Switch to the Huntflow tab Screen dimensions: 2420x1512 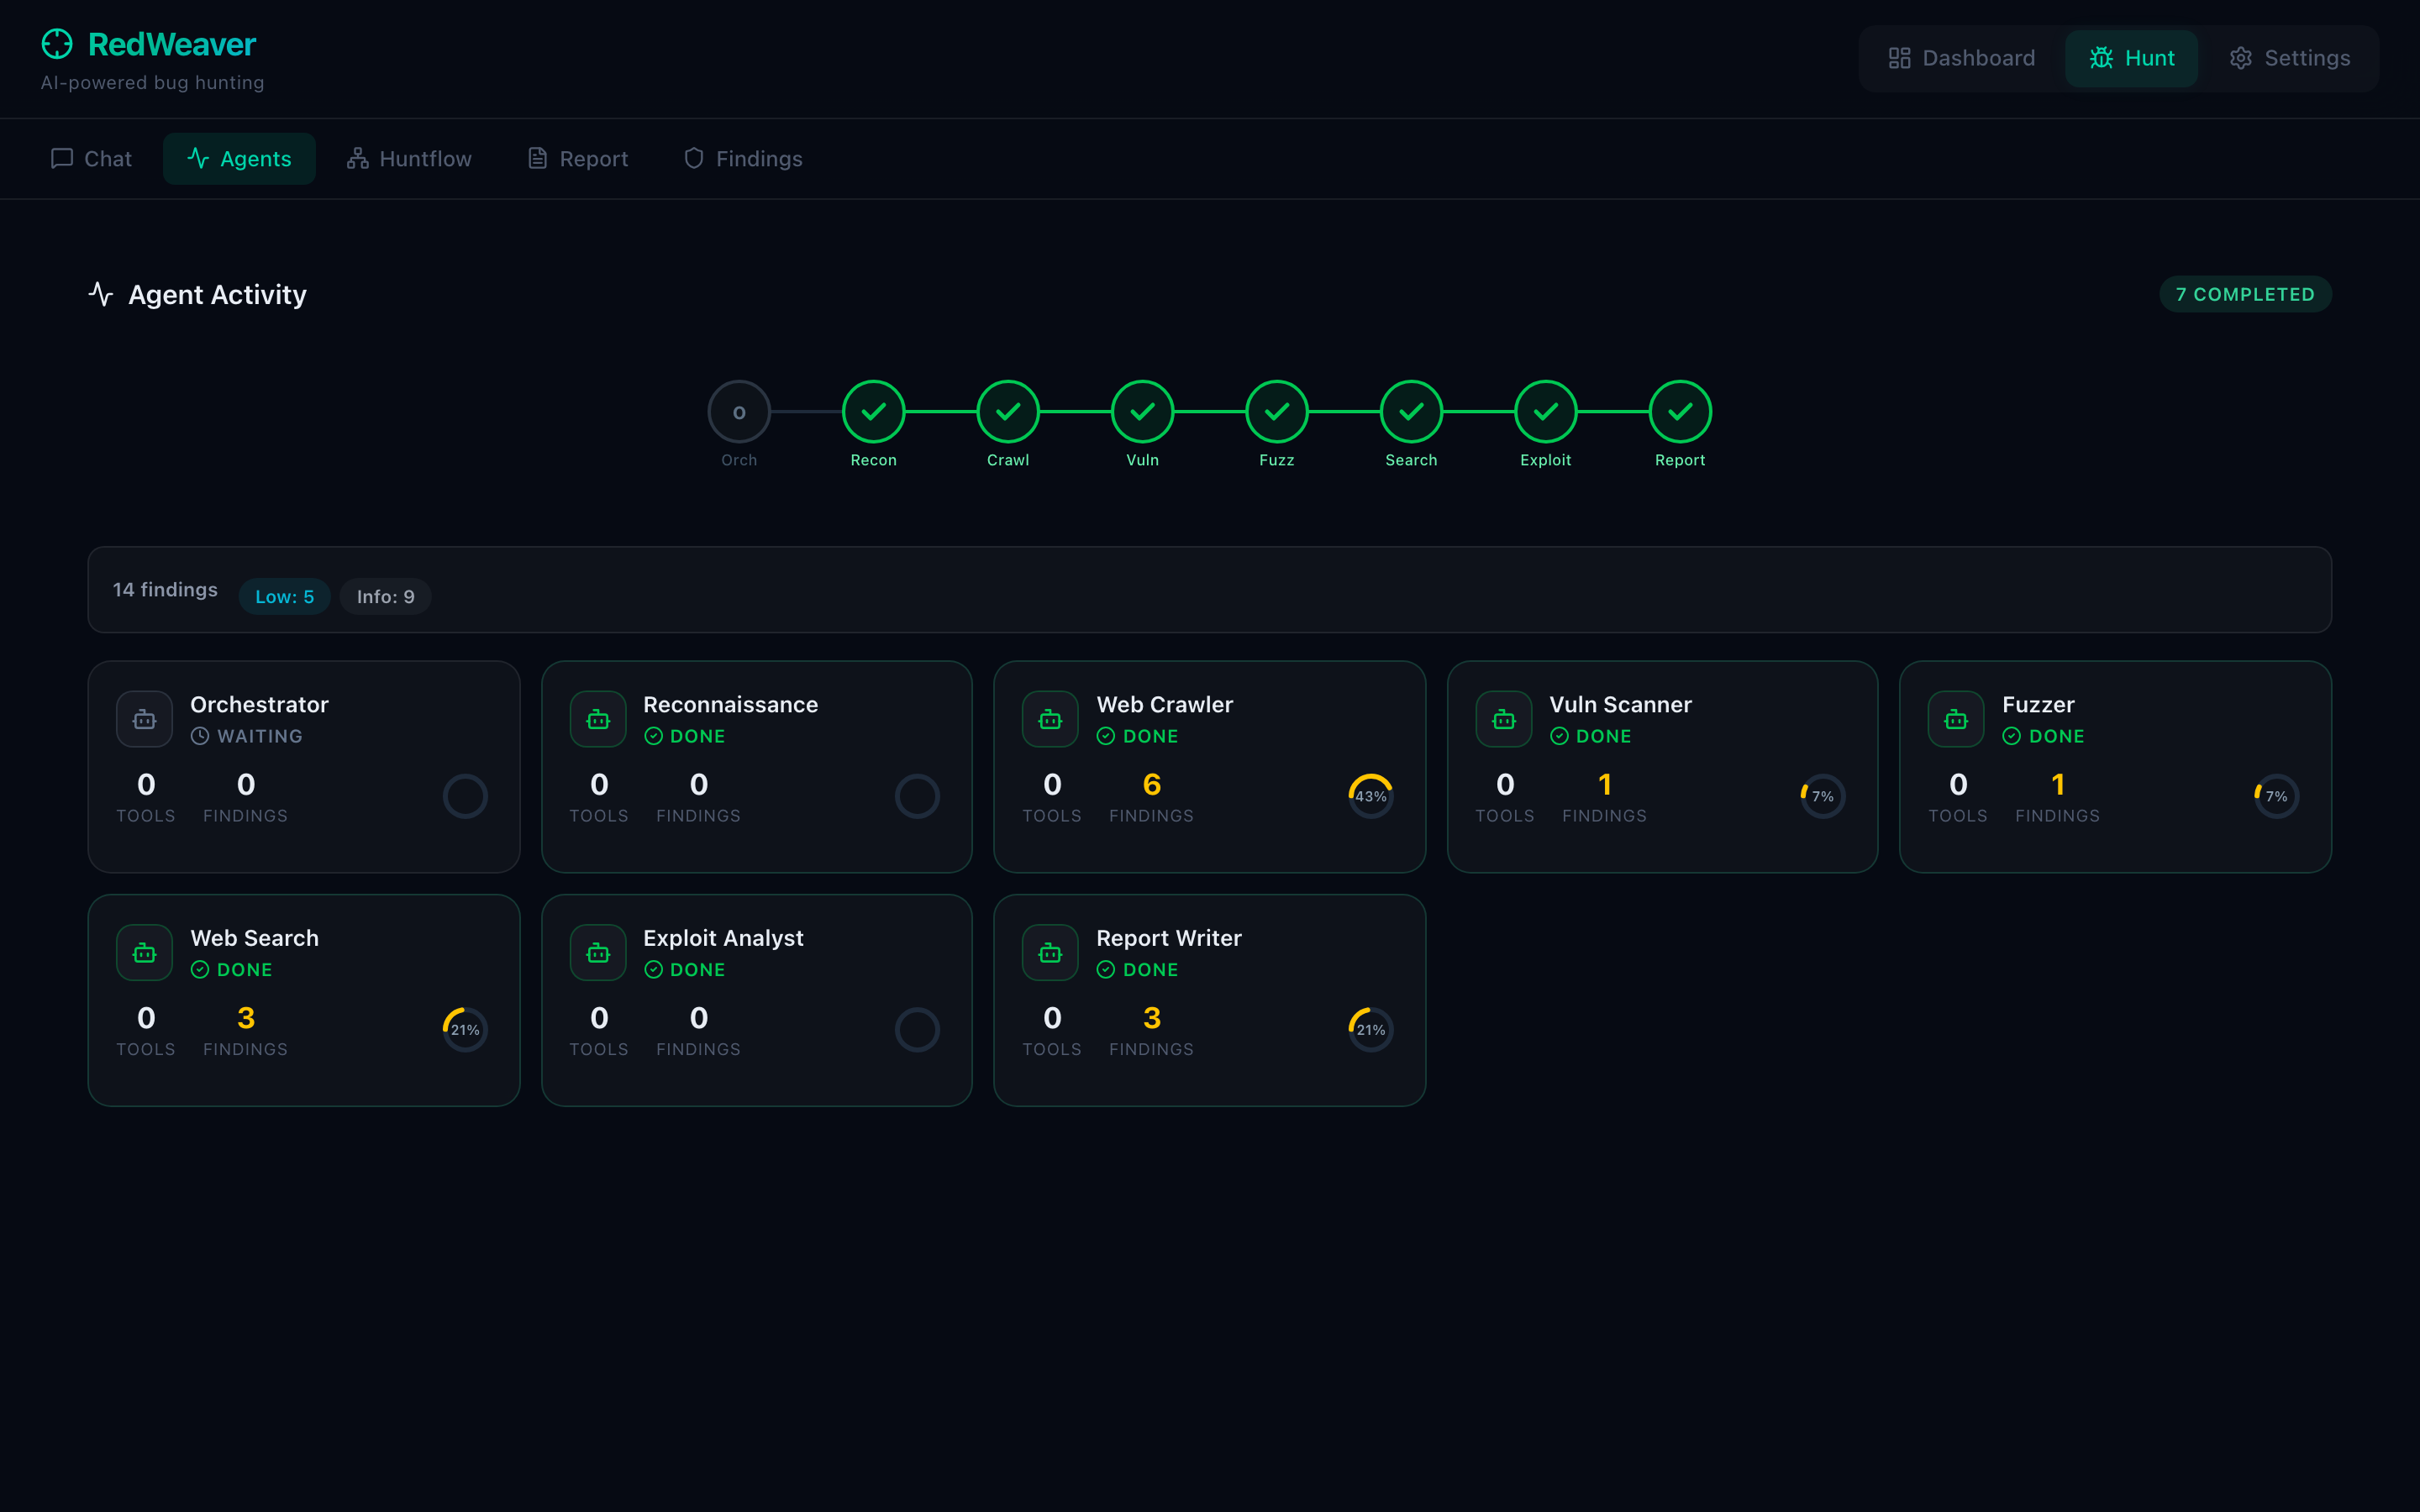coord(409,159)
